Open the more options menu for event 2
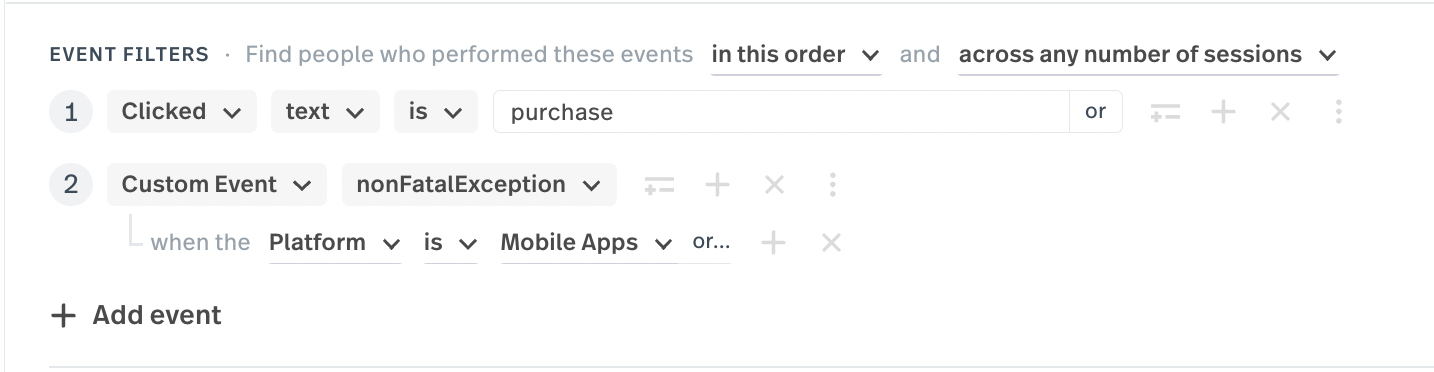Image resolution: width=1434 pixels, height=372 pixels. tap(832, 185)
